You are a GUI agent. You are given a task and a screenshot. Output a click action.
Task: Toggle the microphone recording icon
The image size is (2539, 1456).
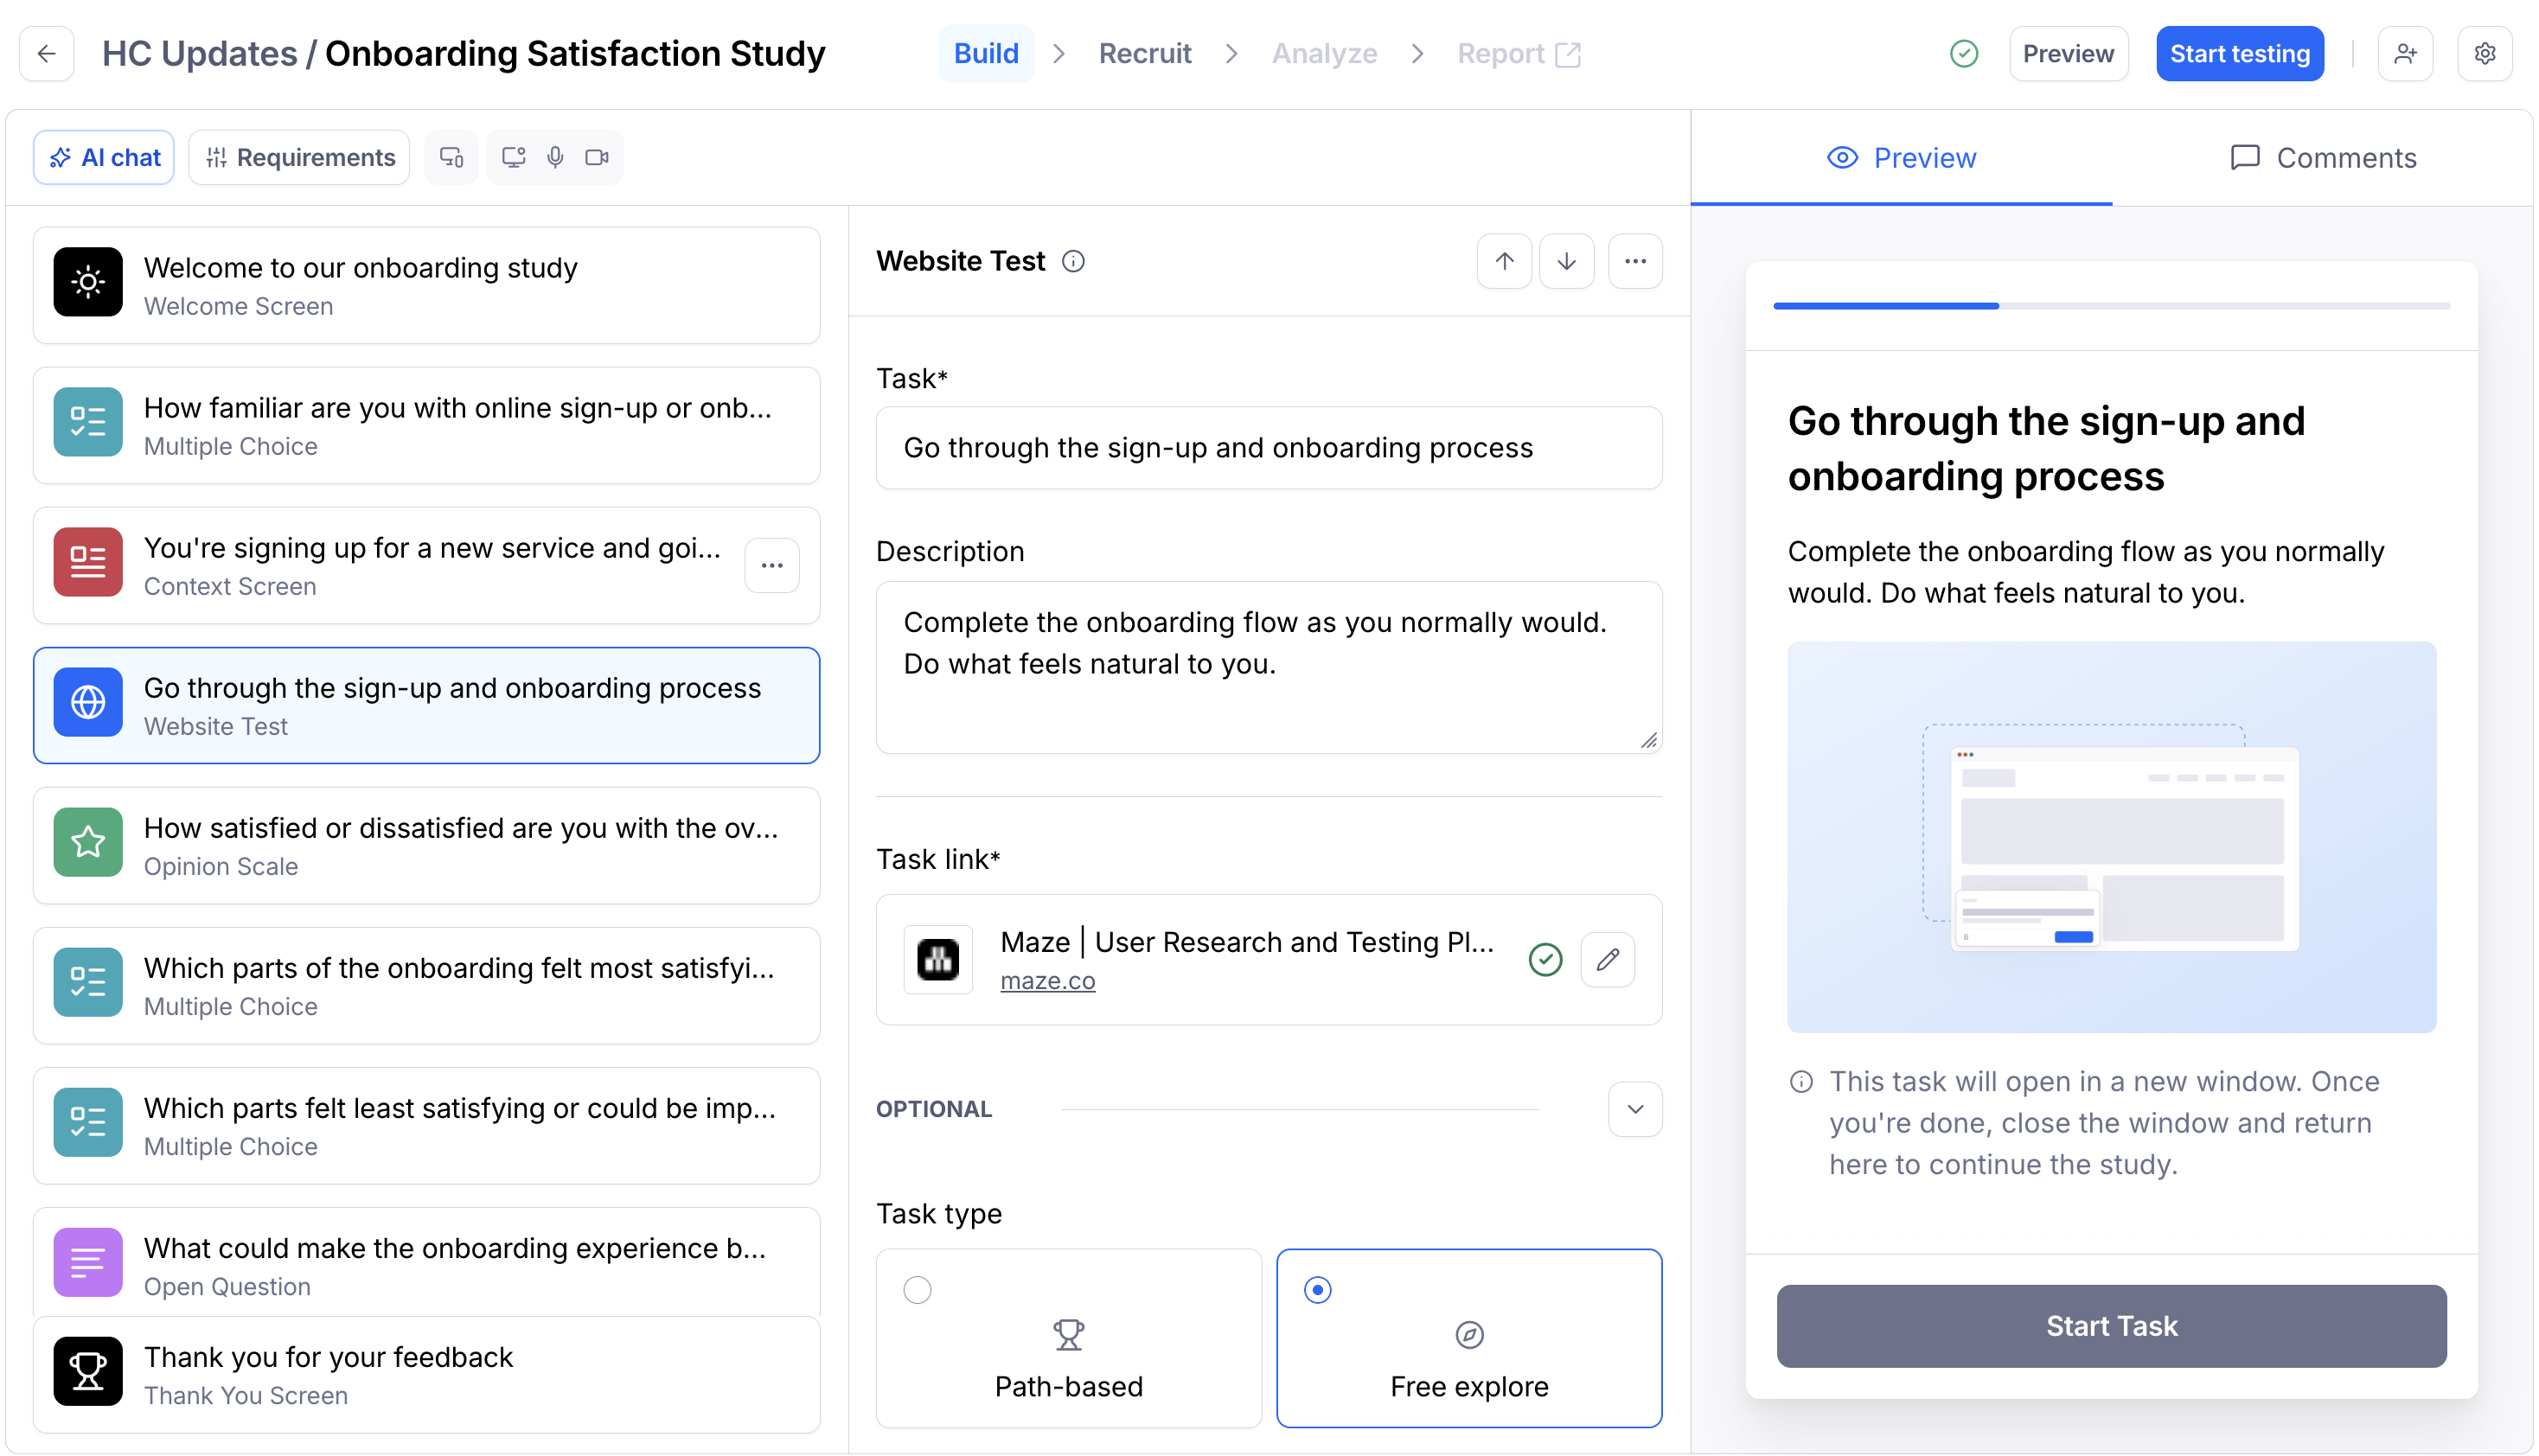[555, 157]
